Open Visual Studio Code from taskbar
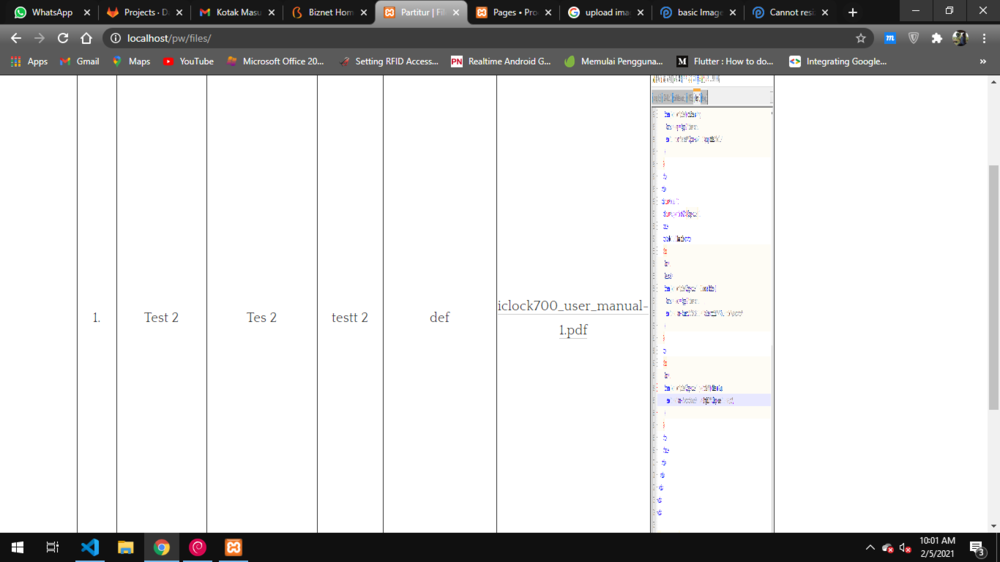The width and height of the screenshot is (1000, 562). tap(89, 547)
